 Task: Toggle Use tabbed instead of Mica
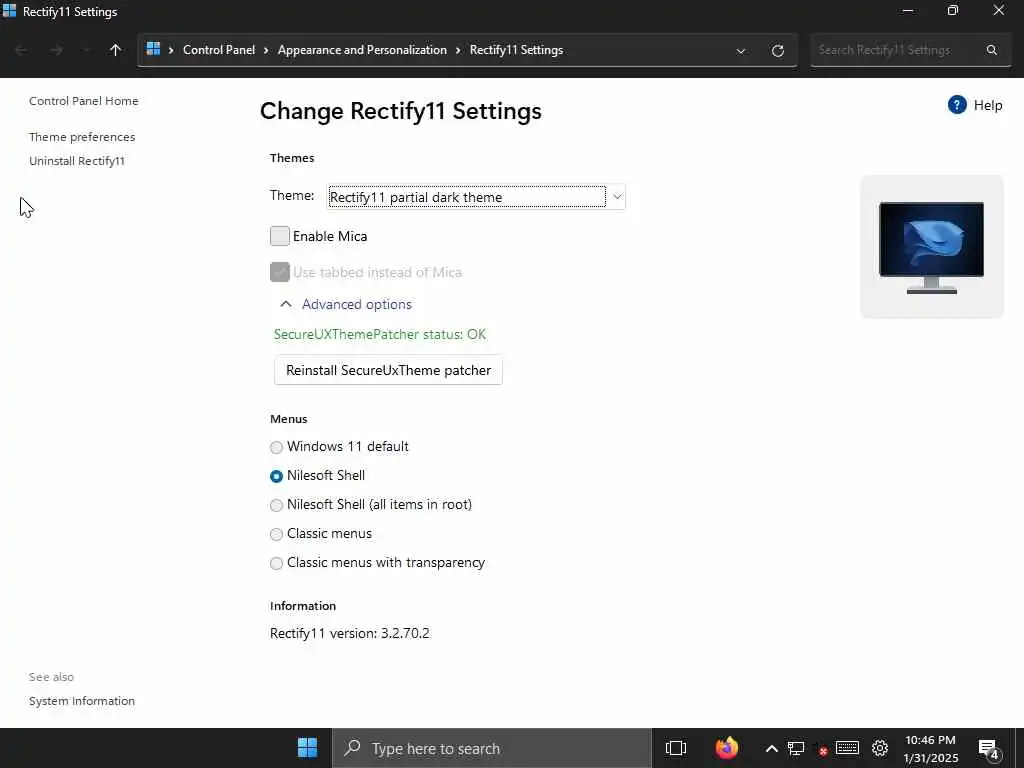point(280,272)
